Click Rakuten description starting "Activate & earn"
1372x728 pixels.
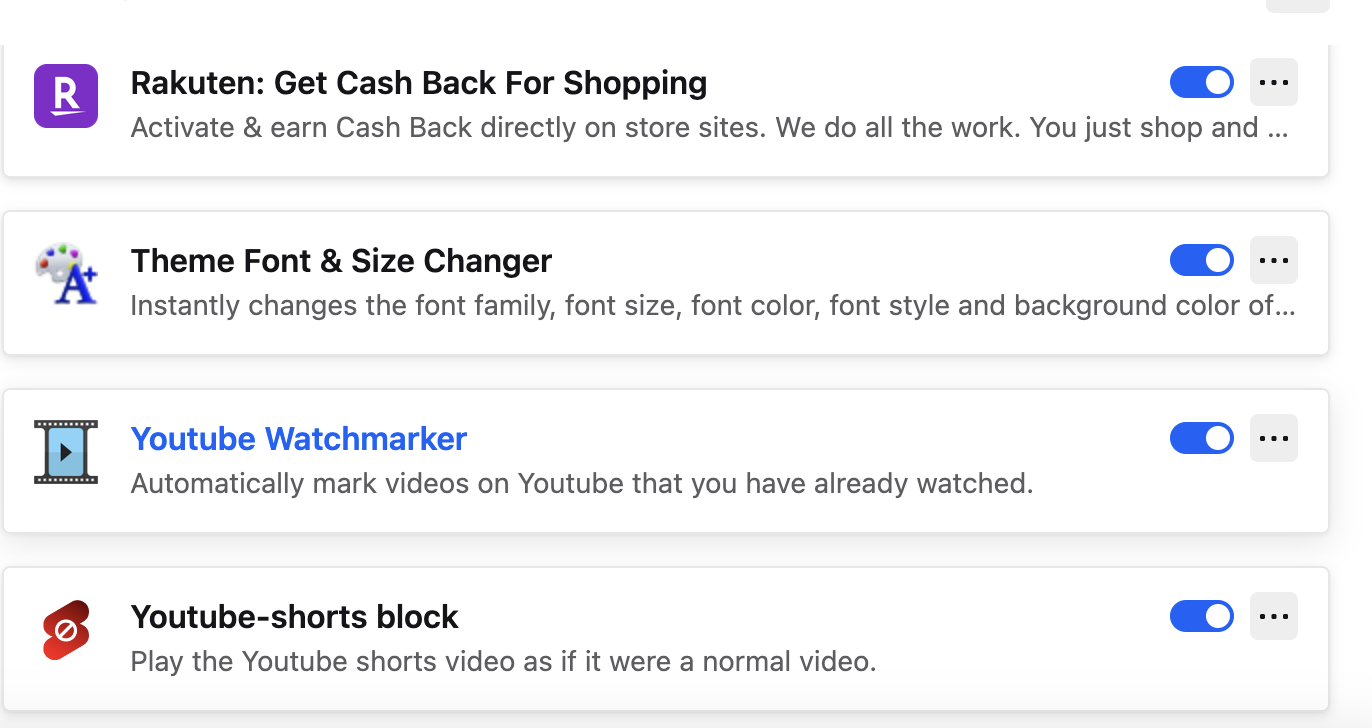click(708, 128)
